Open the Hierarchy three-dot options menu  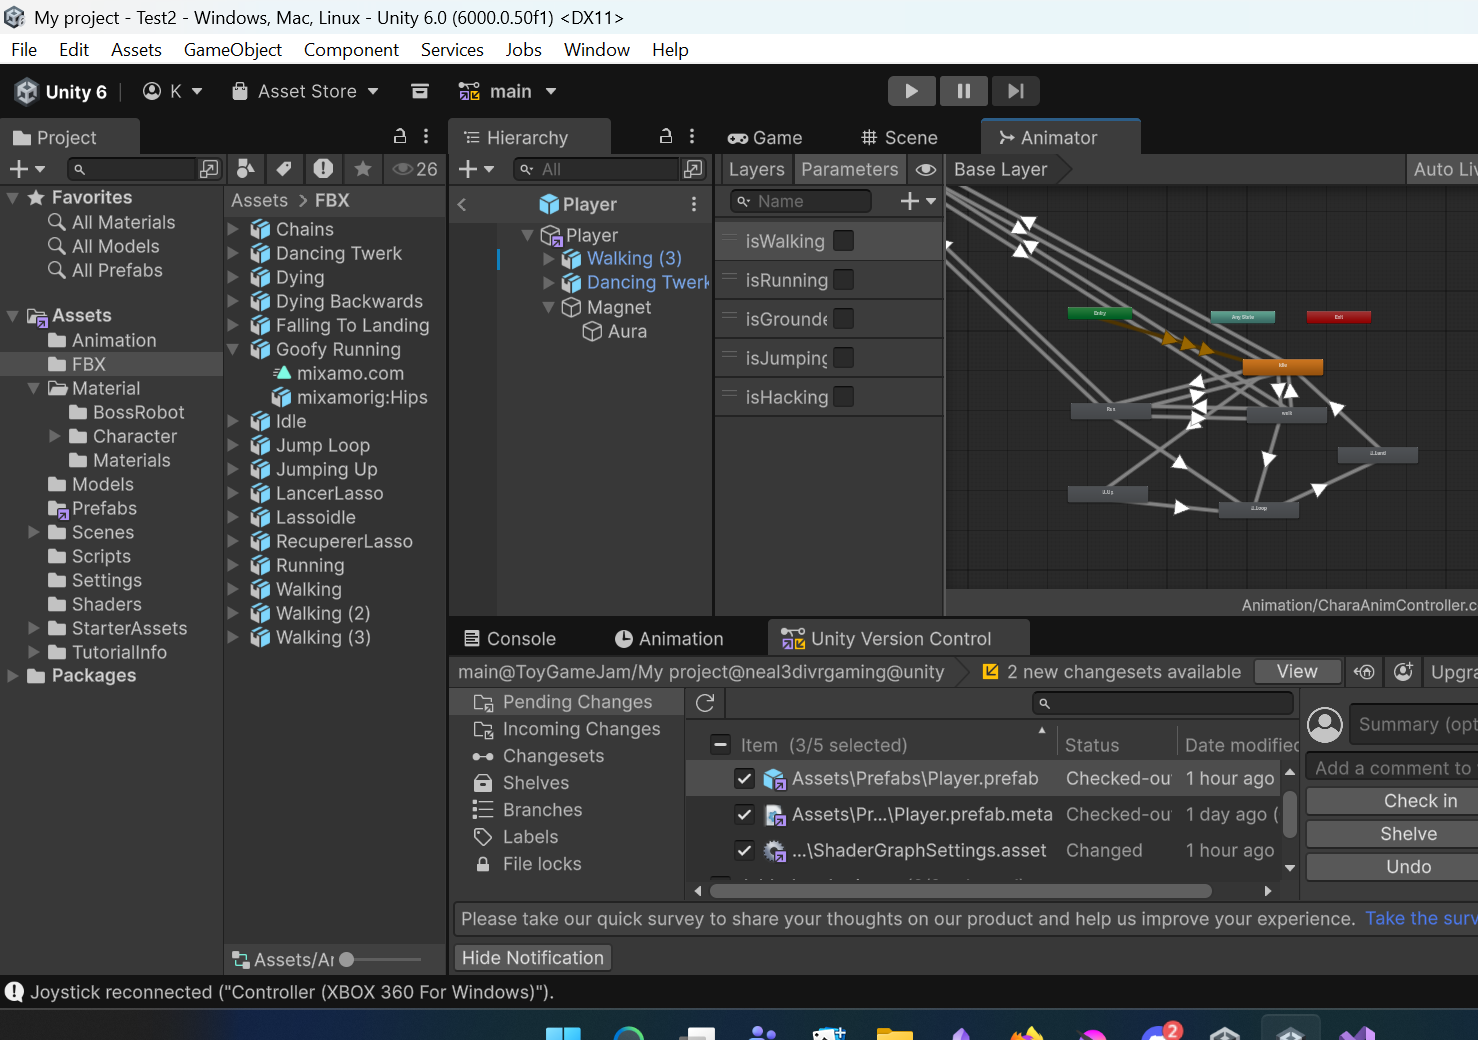(692, 136)
